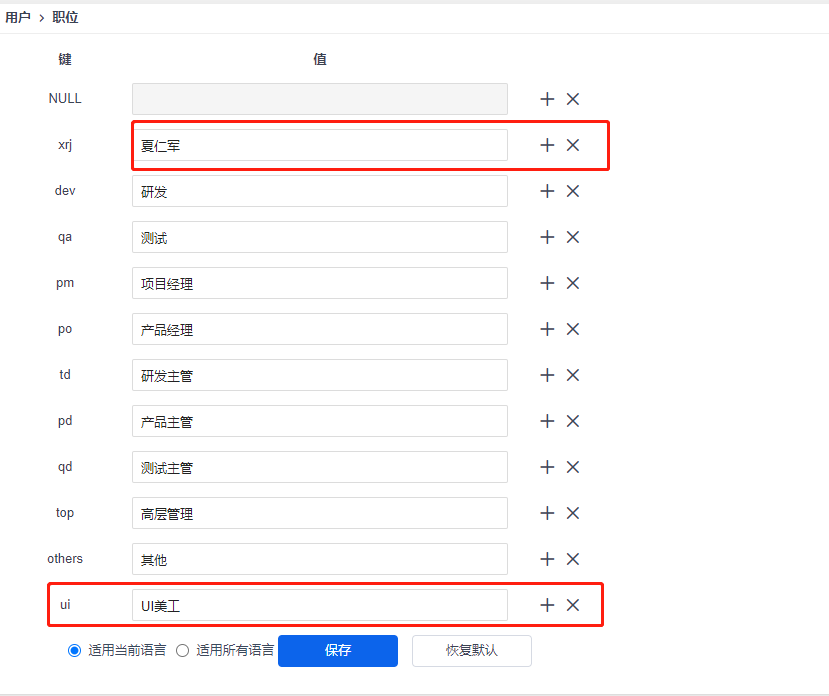Add a row after the qd entry
The width and height of the screenshot is (829, 696).
click(547, 467)
